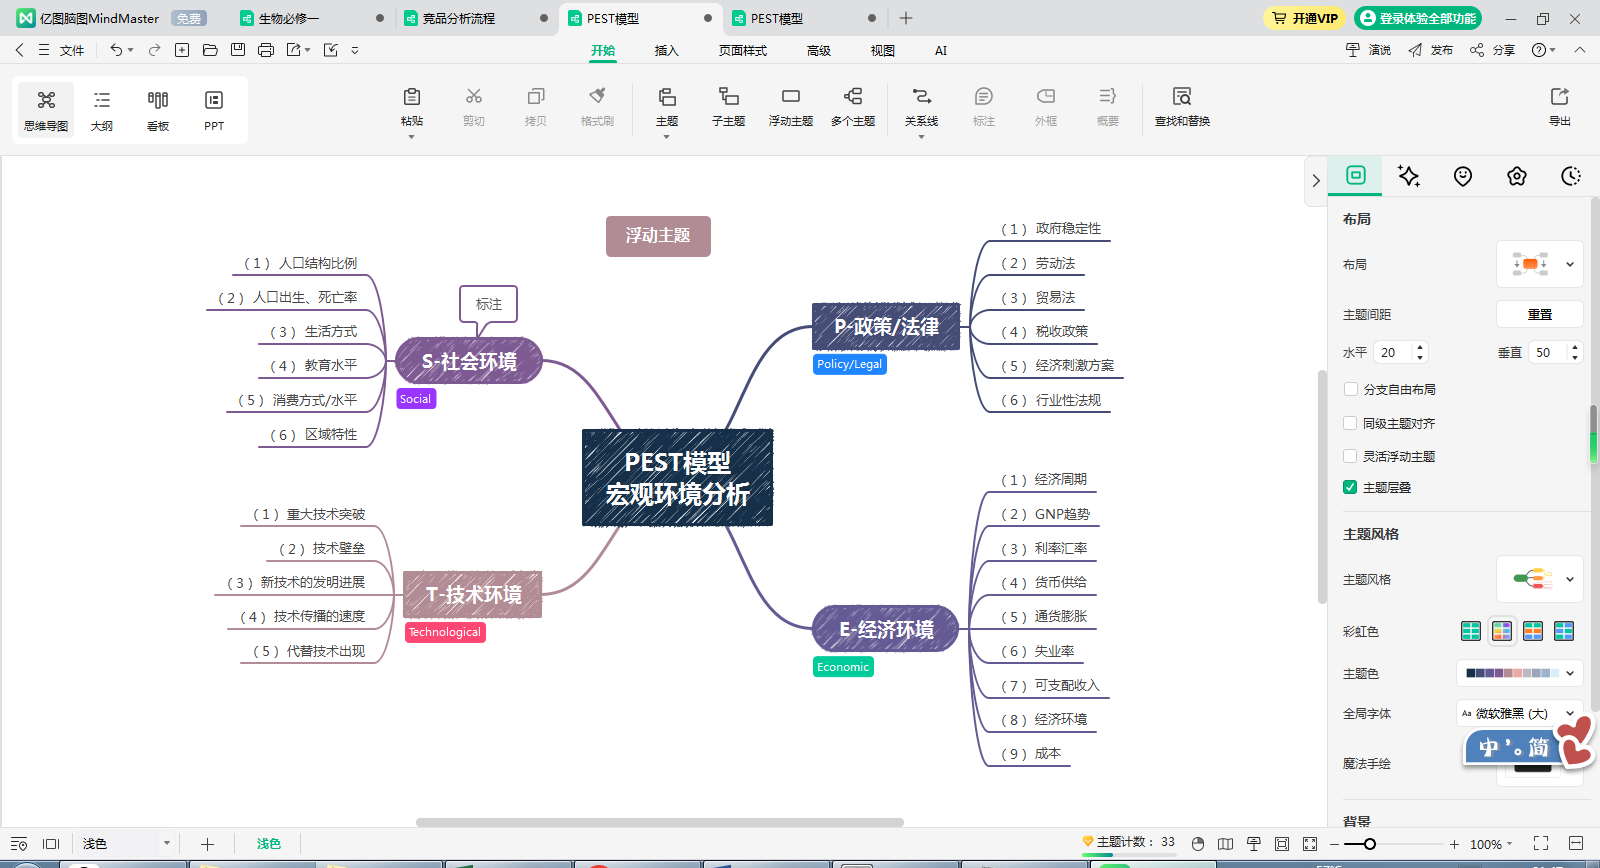Uncheck the 主题层叠 checkbox
The image size is (1600, 868).
coord(1350,487)
